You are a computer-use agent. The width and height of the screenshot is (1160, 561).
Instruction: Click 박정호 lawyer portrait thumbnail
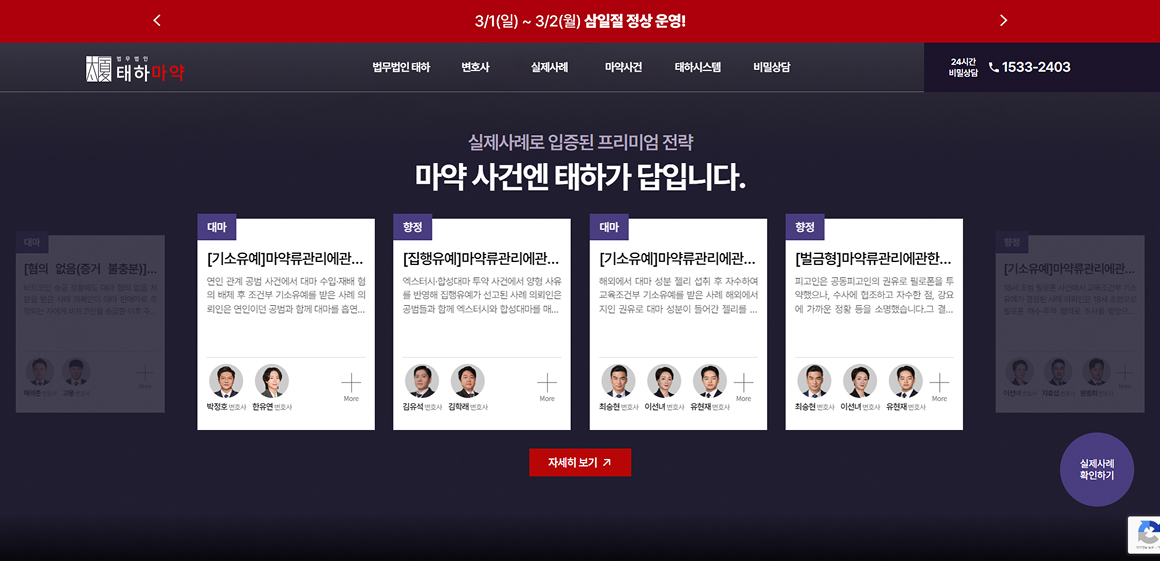[226, 381]
